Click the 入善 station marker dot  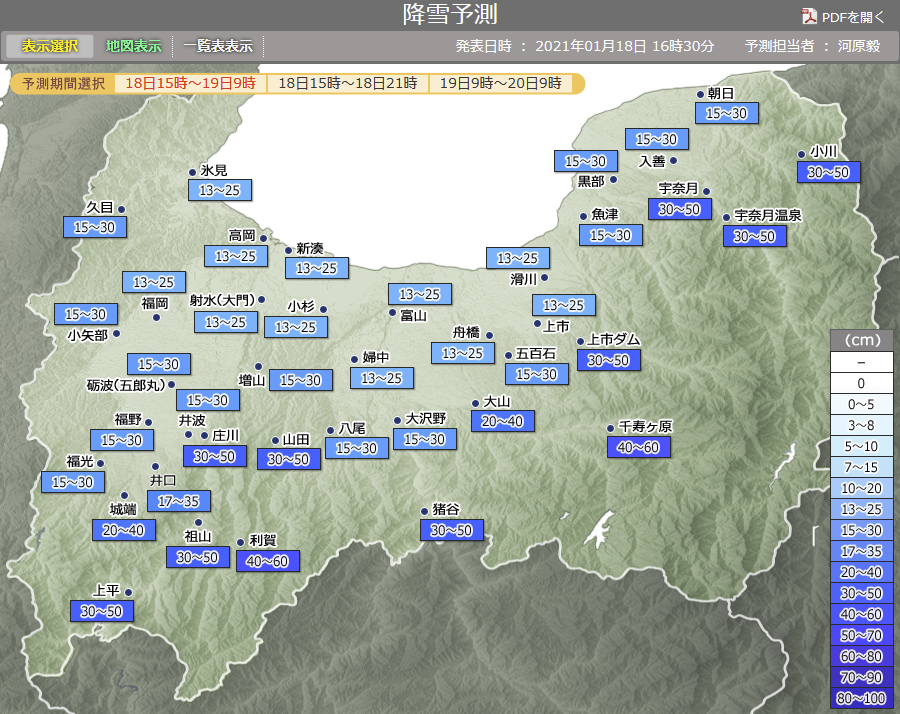click(x=673, y=161)
